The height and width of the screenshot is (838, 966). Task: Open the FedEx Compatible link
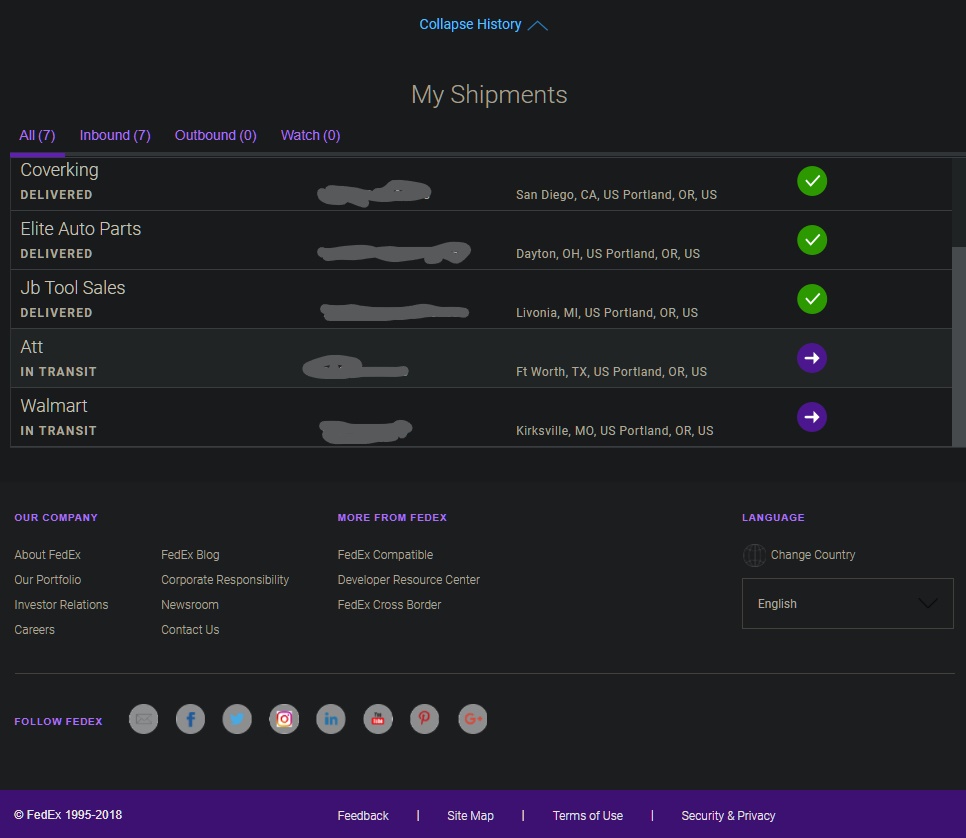[x=385, y=555]
